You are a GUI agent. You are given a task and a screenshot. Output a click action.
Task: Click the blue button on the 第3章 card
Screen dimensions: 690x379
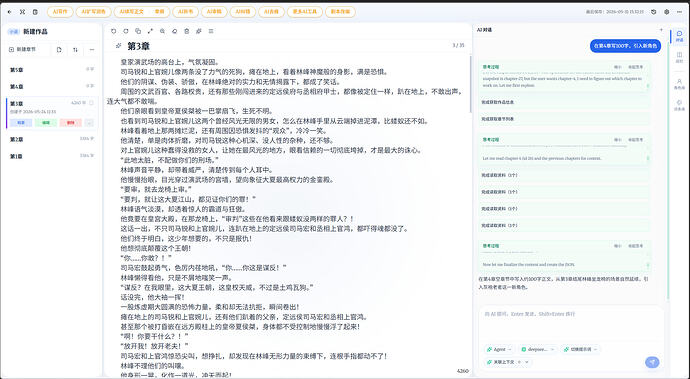pos(21,123)
